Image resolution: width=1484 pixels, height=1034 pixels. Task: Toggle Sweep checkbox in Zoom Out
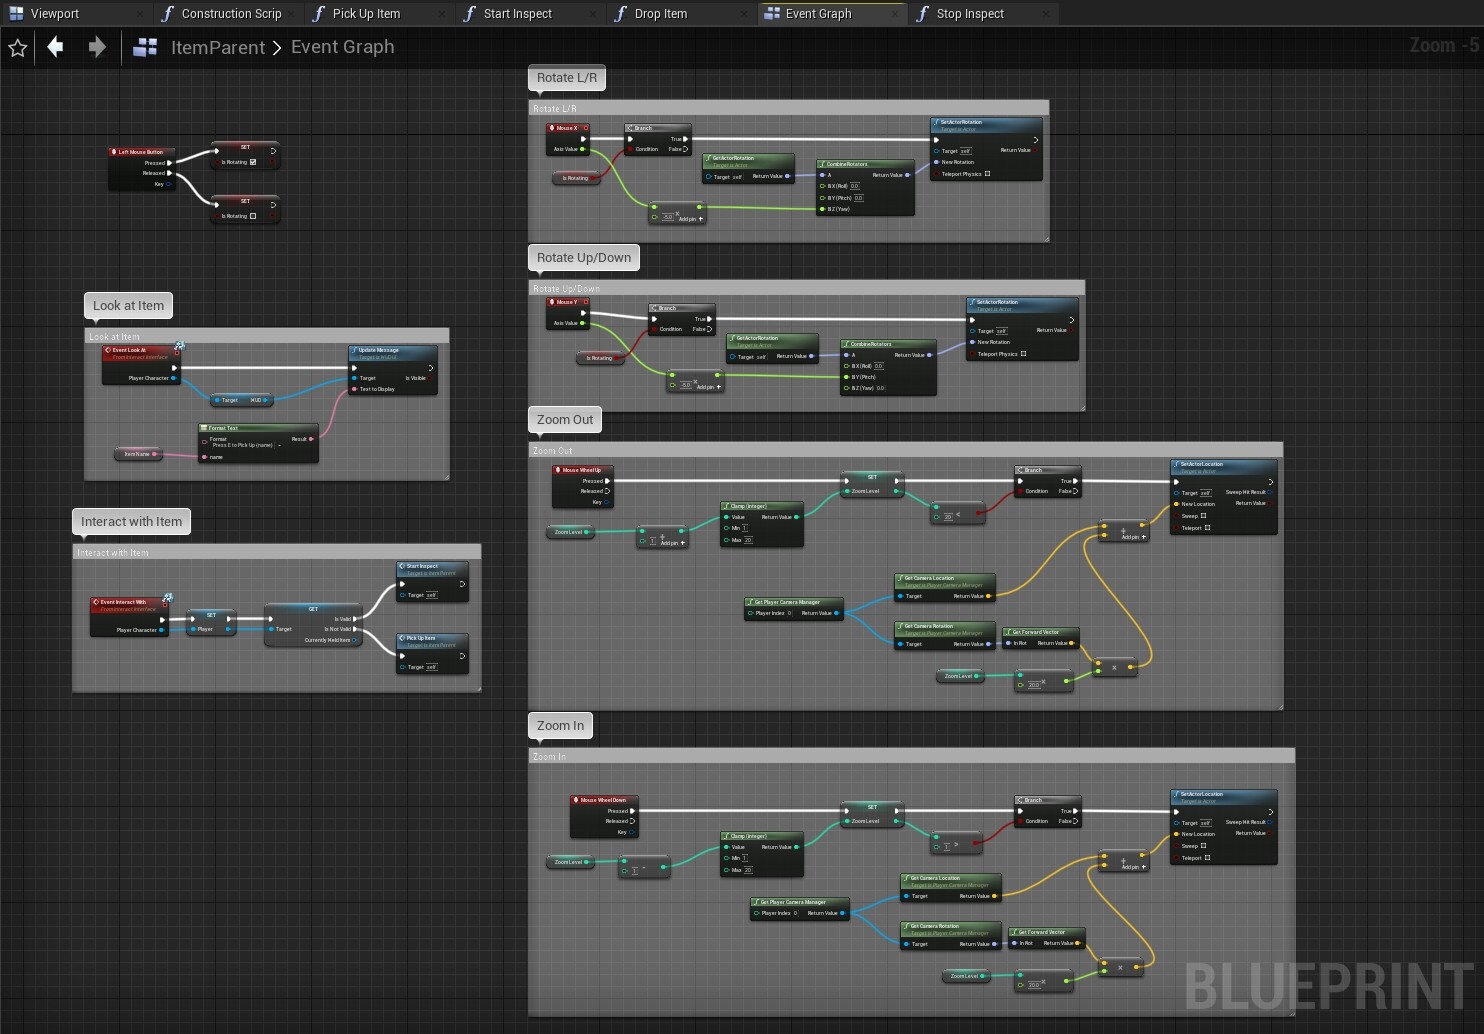point(1203,516)
